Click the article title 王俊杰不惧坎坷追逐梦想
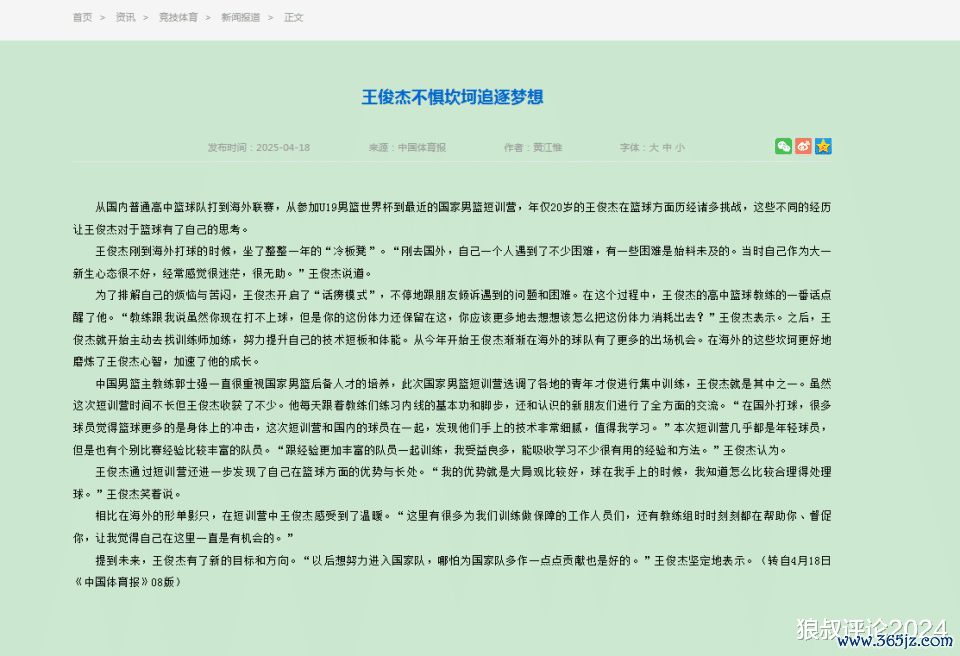This screenshot has width=960, height=656. [x=452, y=97]
